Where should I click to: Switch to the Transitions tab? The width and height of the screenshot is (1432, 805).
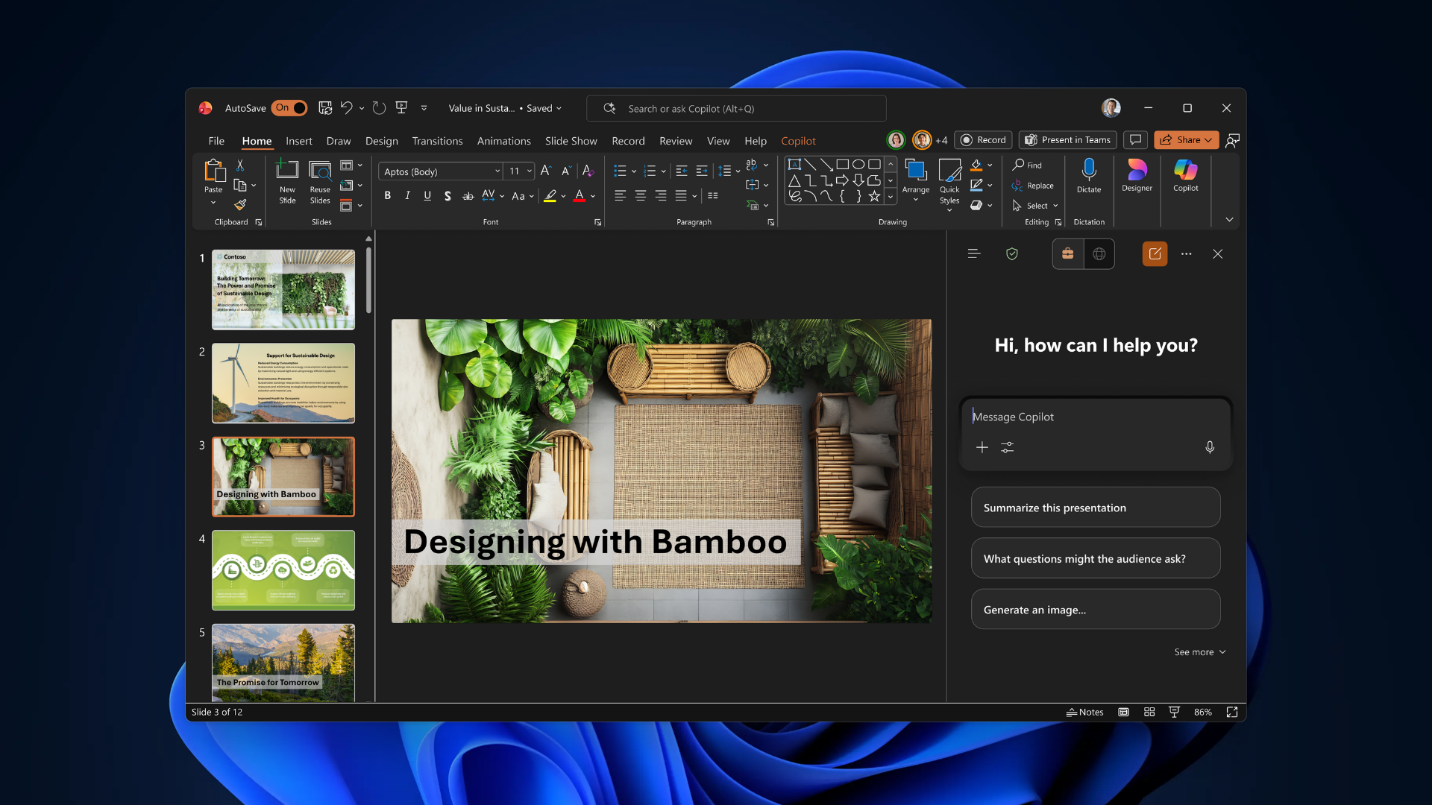[x=437, y=141]
